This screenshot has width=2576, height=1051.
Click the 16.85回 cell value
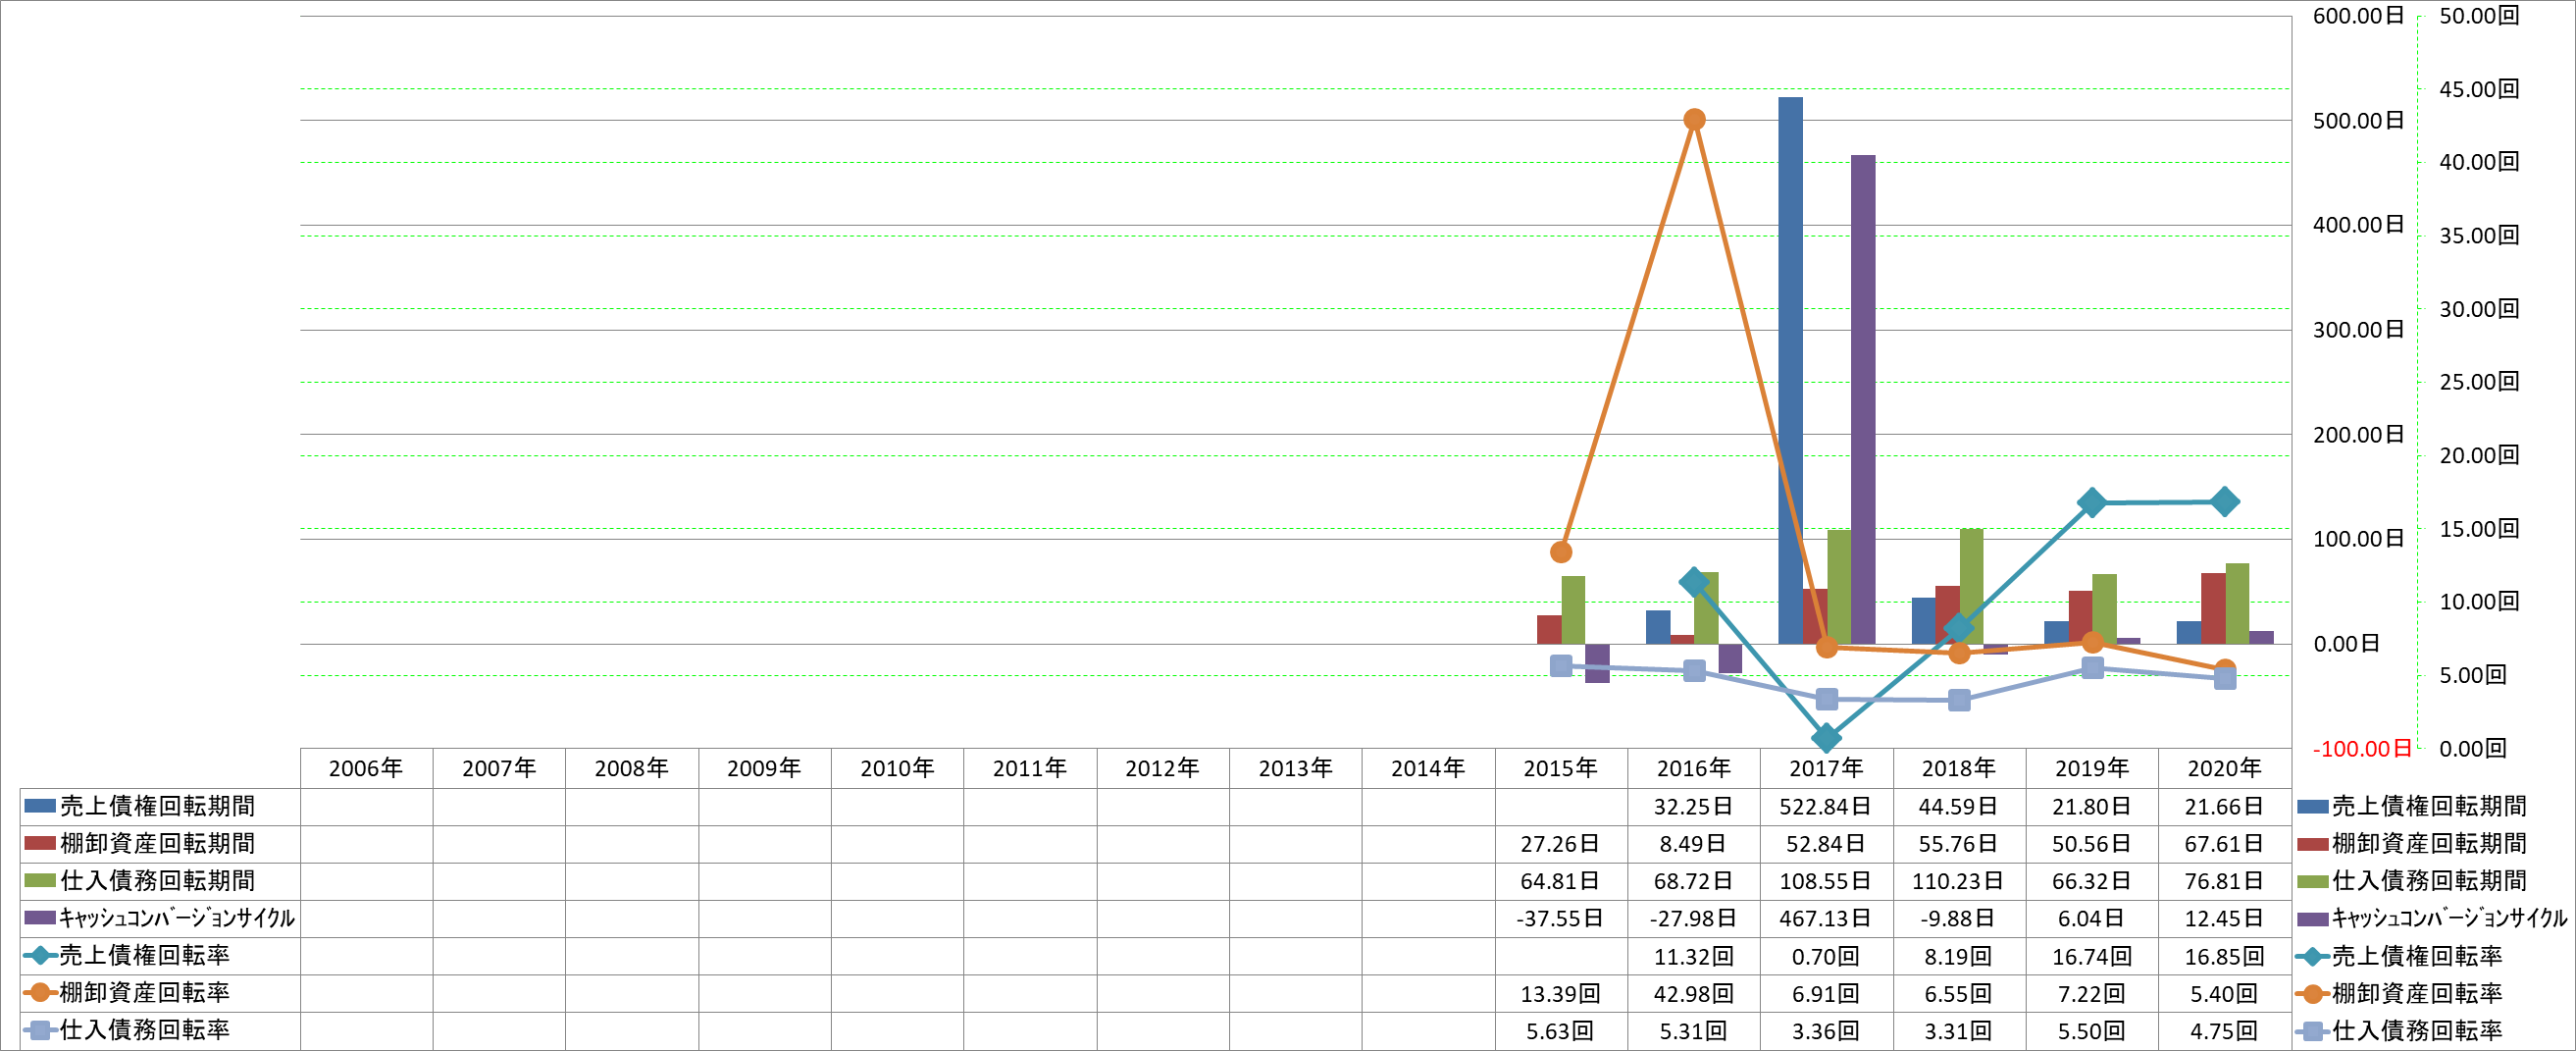[x=2224, y=956]
